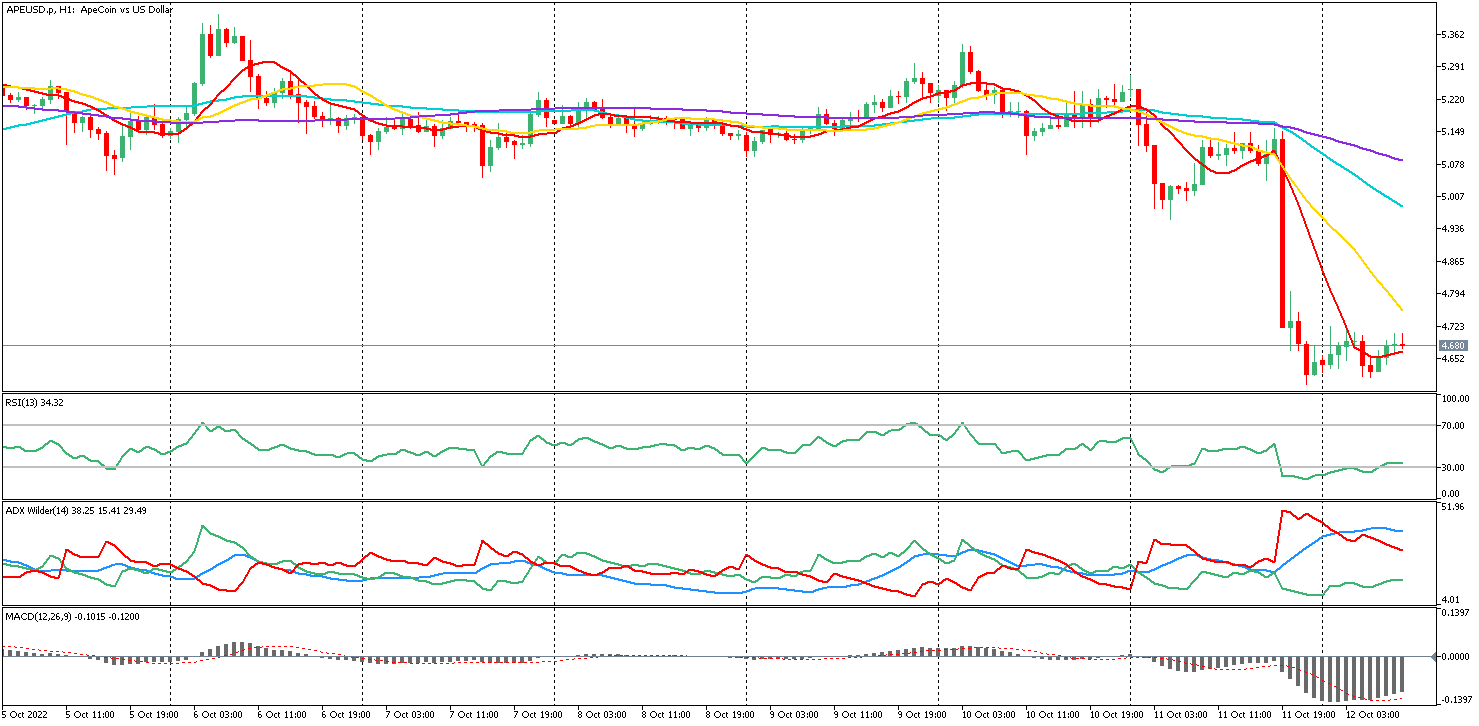
Task: Select the ADX Wilder(14) indicator label
Action: click(75, 510)
